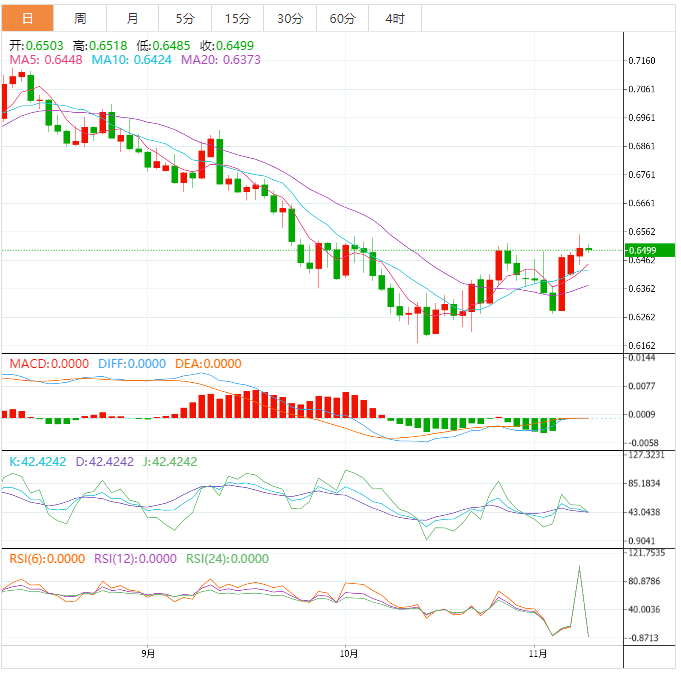
Task: Select the 日 daily chart tab
Action: click(x=26, y=18)
